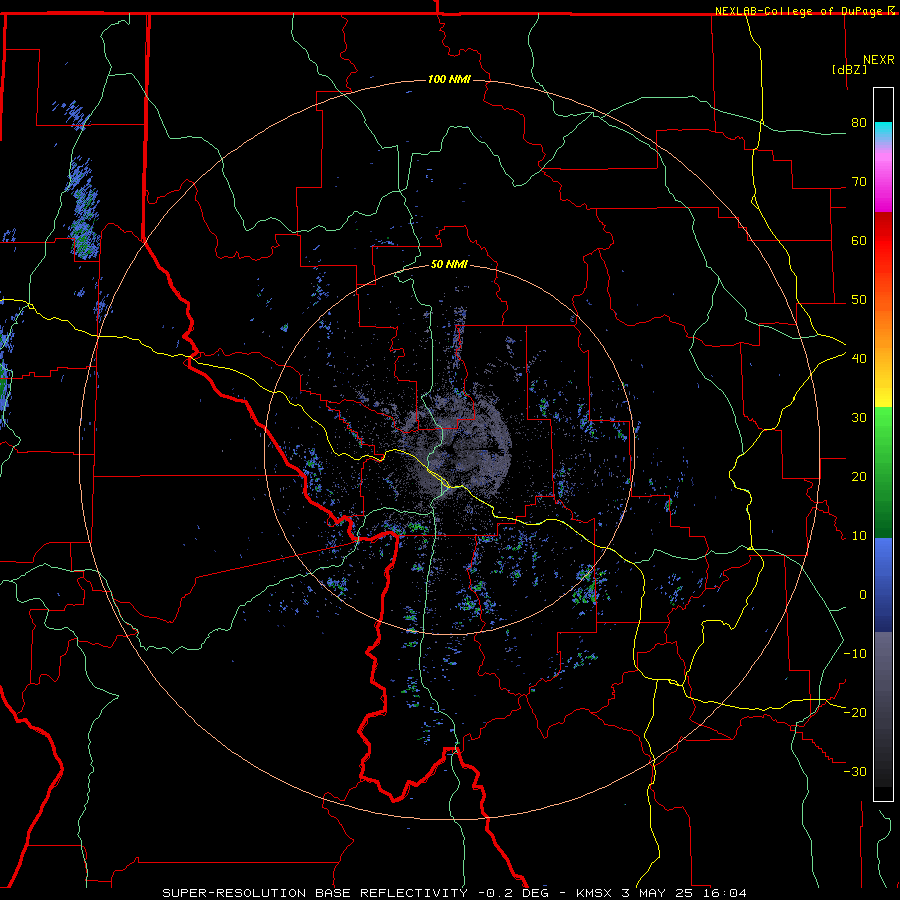Click the 3 MAY 25 date text
This screenshot has width=900, height=900.
click(657, 893)
